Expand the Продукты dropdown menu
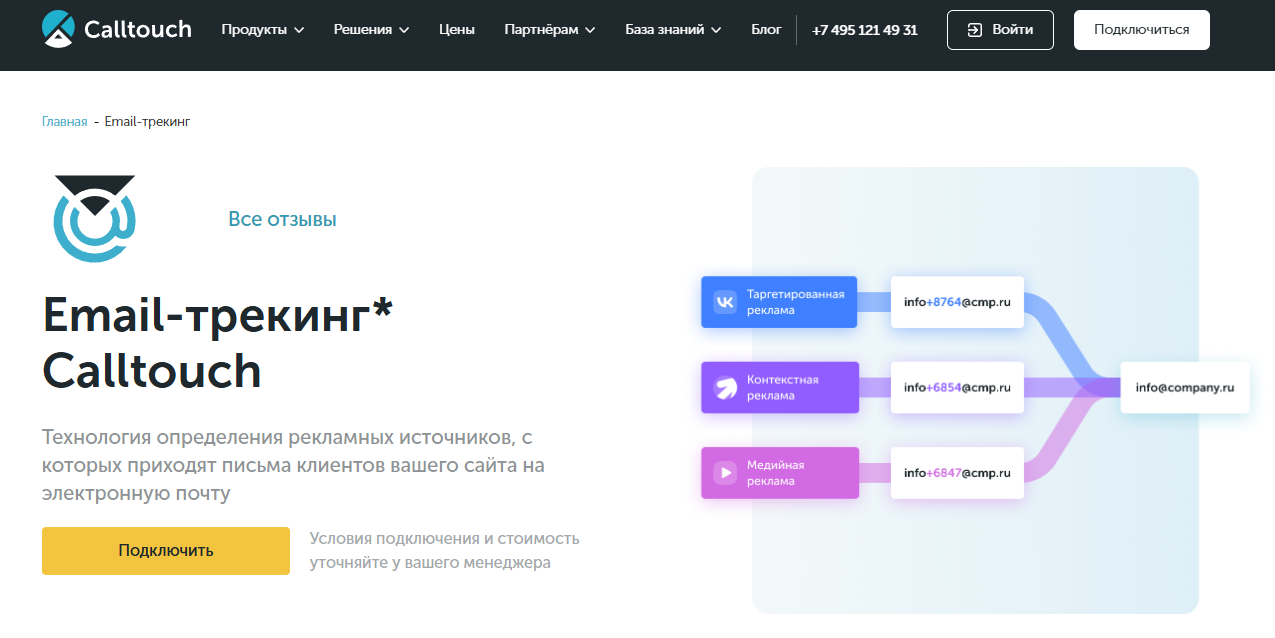 (262, 30)
